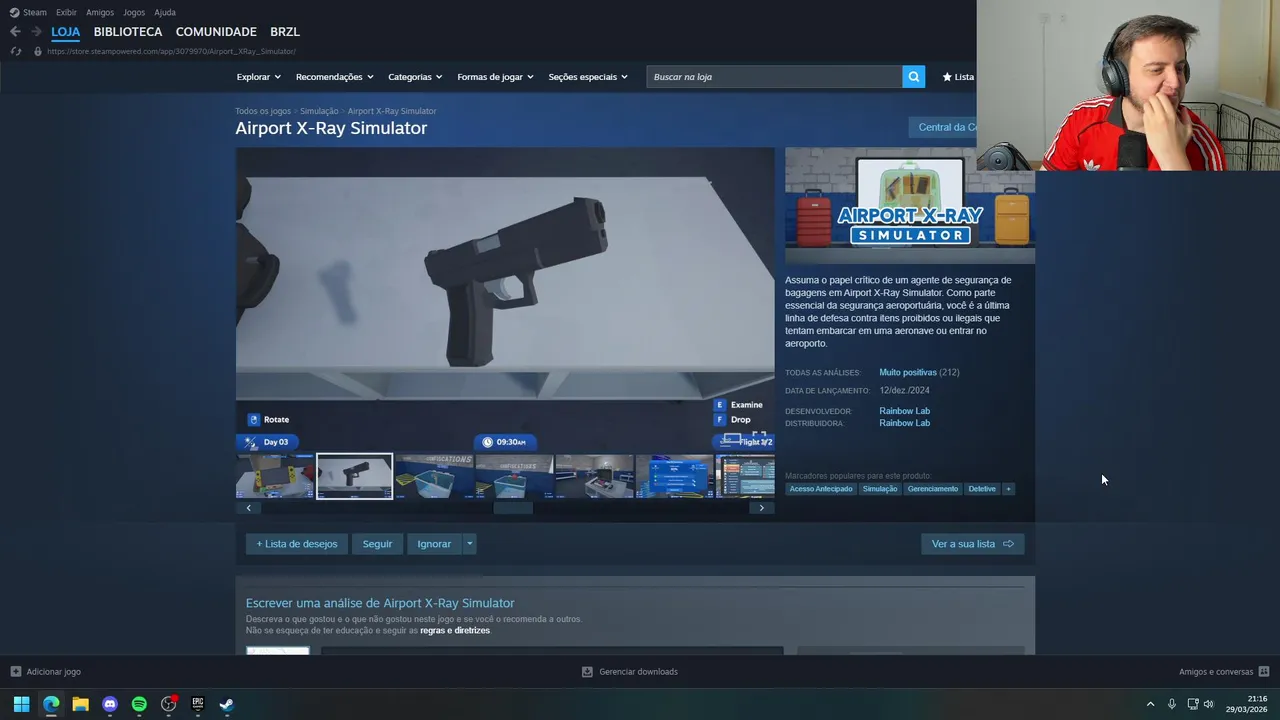
Task: Open Microsoft Edge from the taskbar
Action: pos(51,704)
